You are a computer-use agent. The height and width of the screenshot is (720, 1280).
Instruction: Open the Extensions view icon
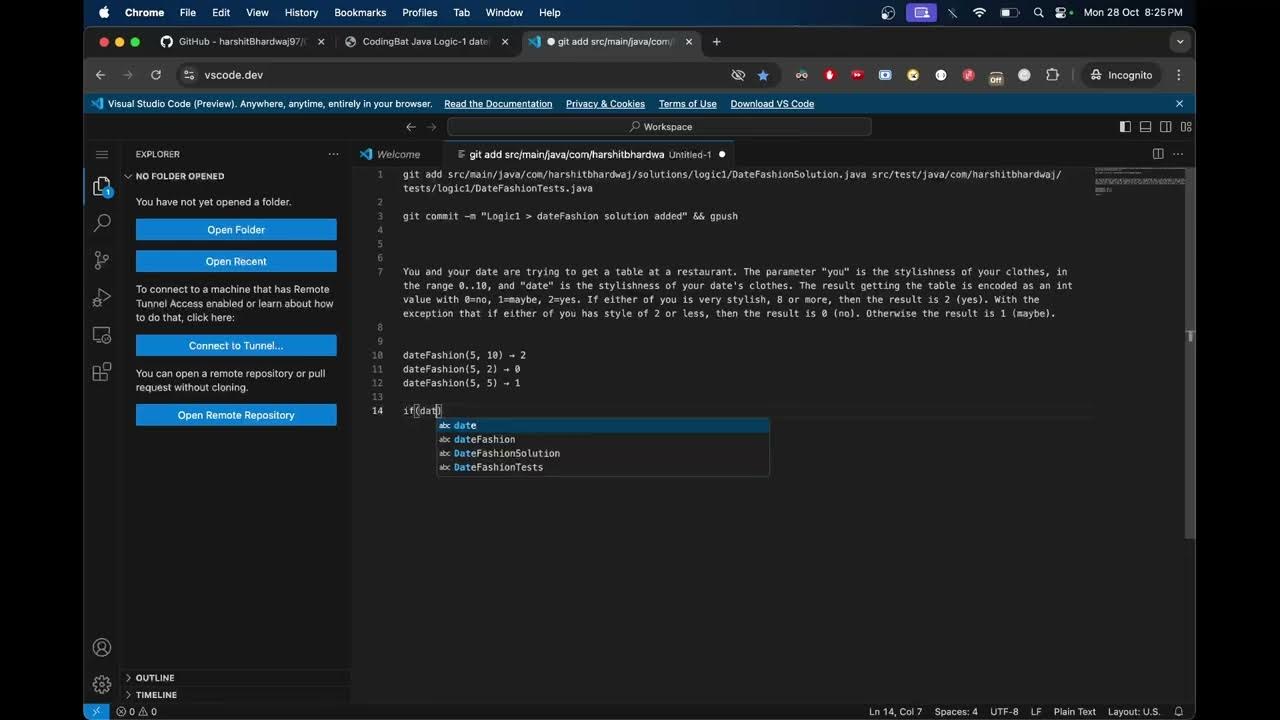[x=101, y=372]
